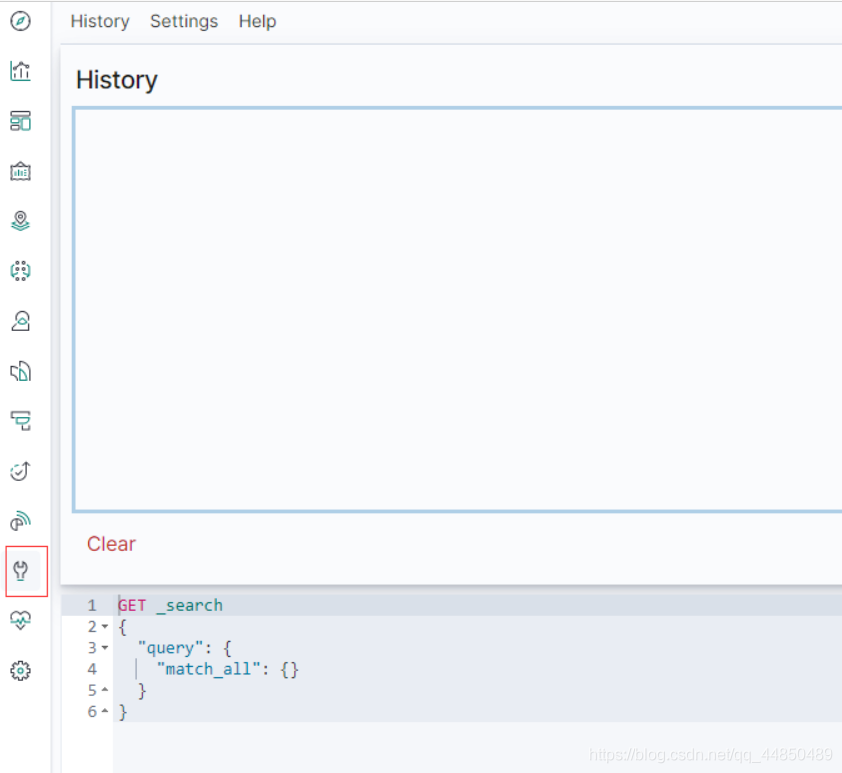The height and width of the screenshot is (773, 842).
Task: Open the Logs icon in the sidebar
Action: [x=20, y=371]
